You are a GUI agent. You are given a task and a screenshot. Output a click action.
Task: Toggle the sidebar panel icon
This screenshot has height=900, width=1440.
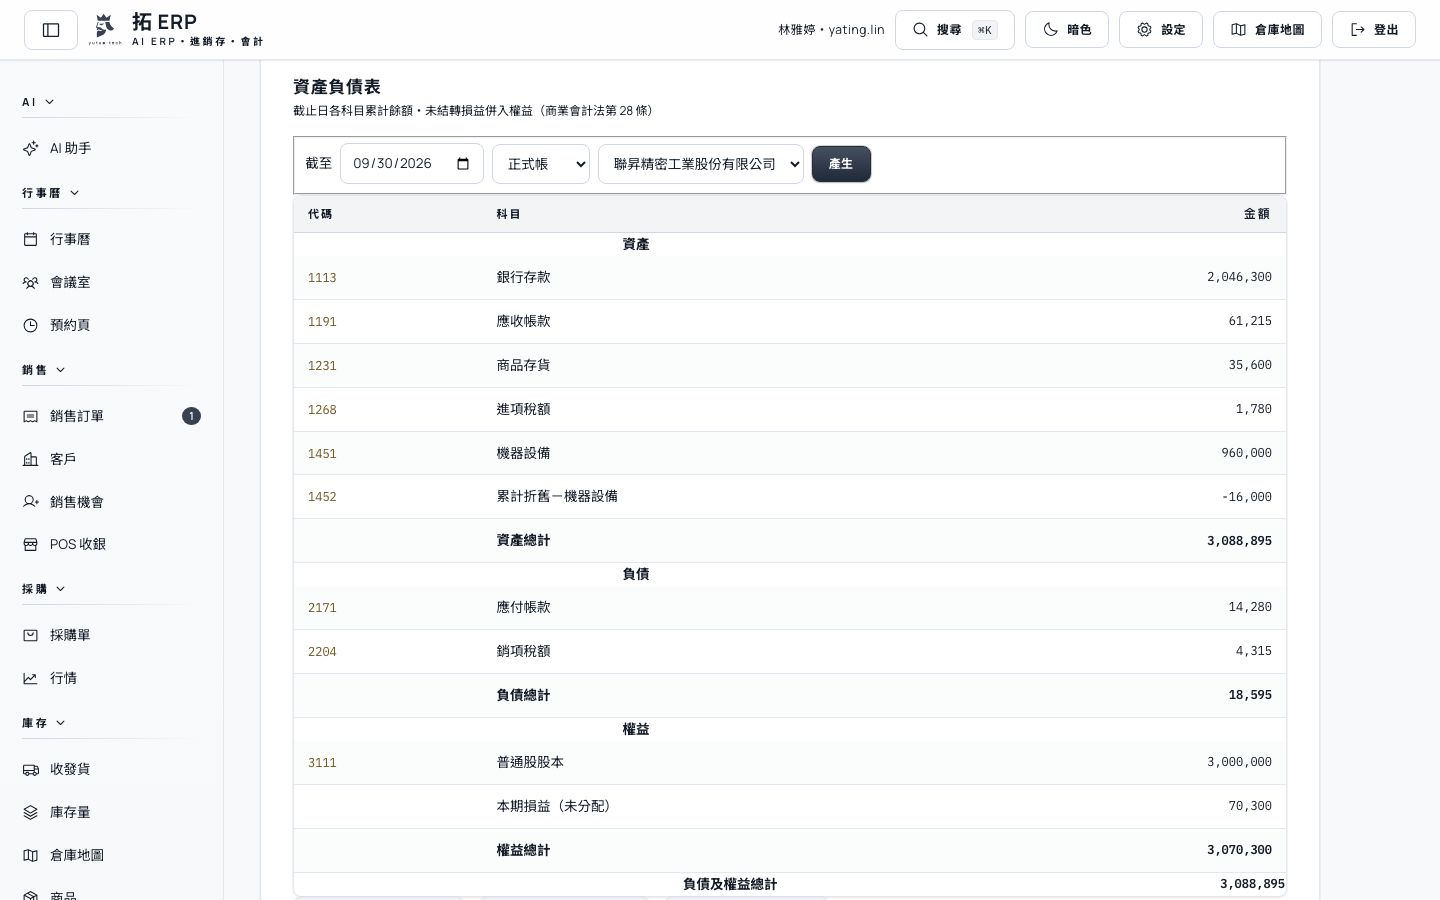[51, 30]
